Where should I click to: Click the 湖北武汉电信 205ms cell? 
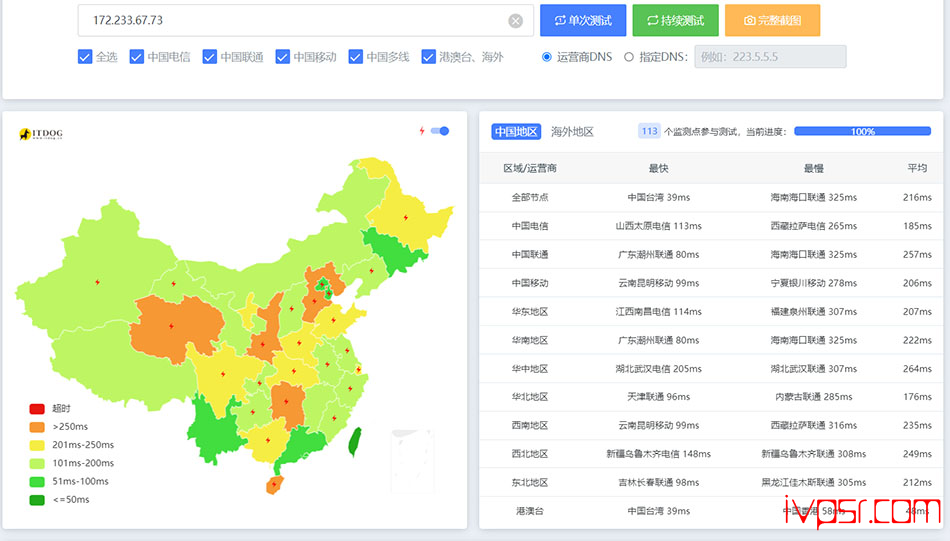tap(659, 369)
